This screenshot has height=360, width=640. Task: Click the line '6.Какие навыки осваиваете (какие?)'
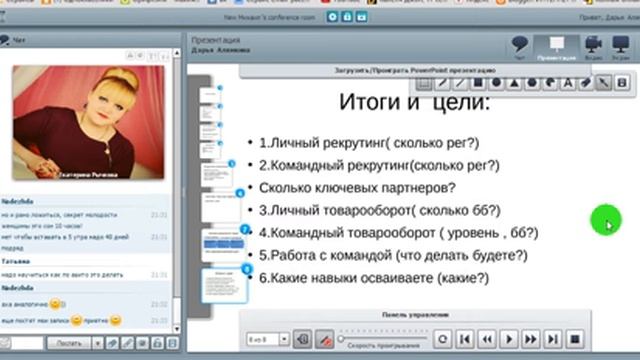tap(374, 278)
